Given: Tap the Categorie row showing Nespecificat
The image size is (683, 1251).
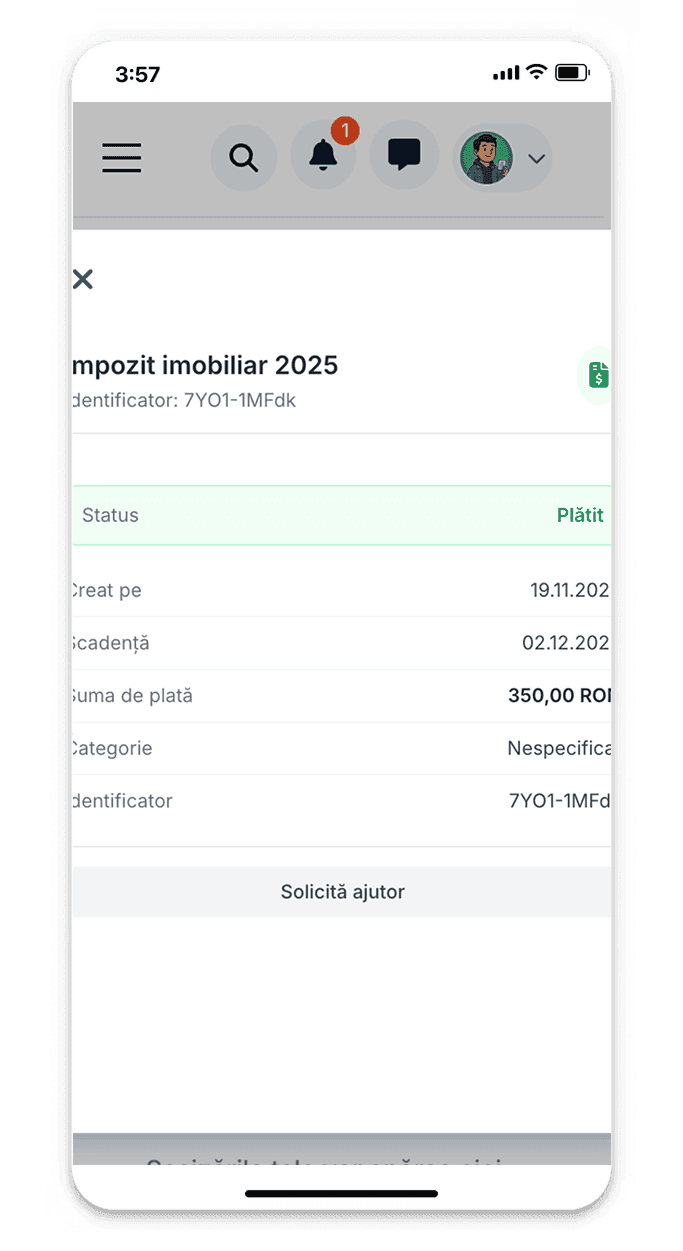Looking at the screenshot, I should tap(340, 747).
